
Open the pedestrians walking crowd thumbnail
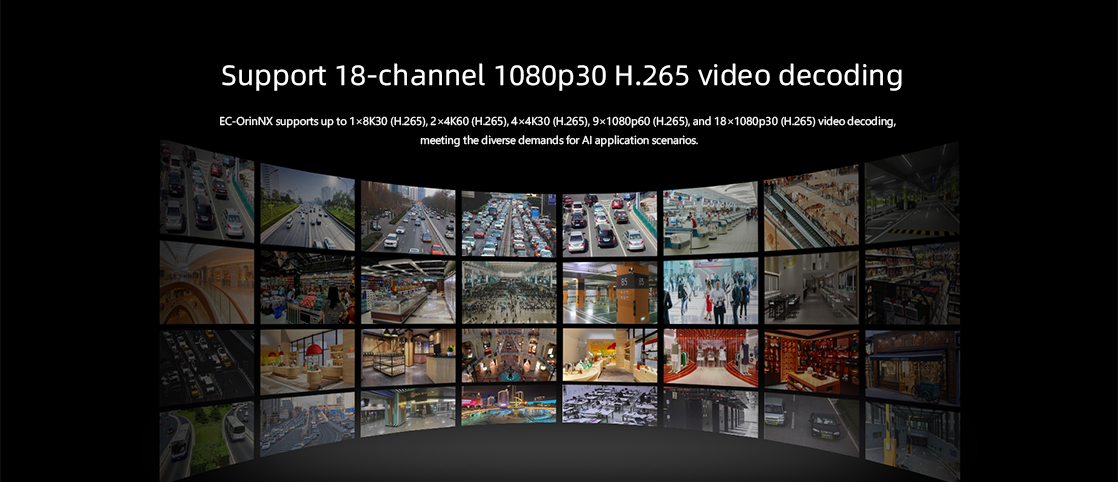711,292
